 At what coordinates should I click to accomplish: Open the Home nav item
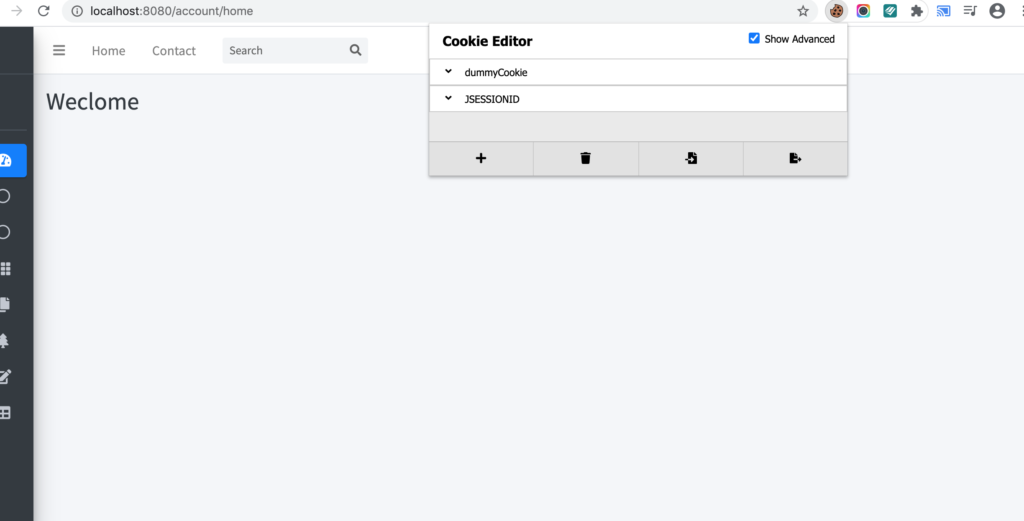pos(108,51)
